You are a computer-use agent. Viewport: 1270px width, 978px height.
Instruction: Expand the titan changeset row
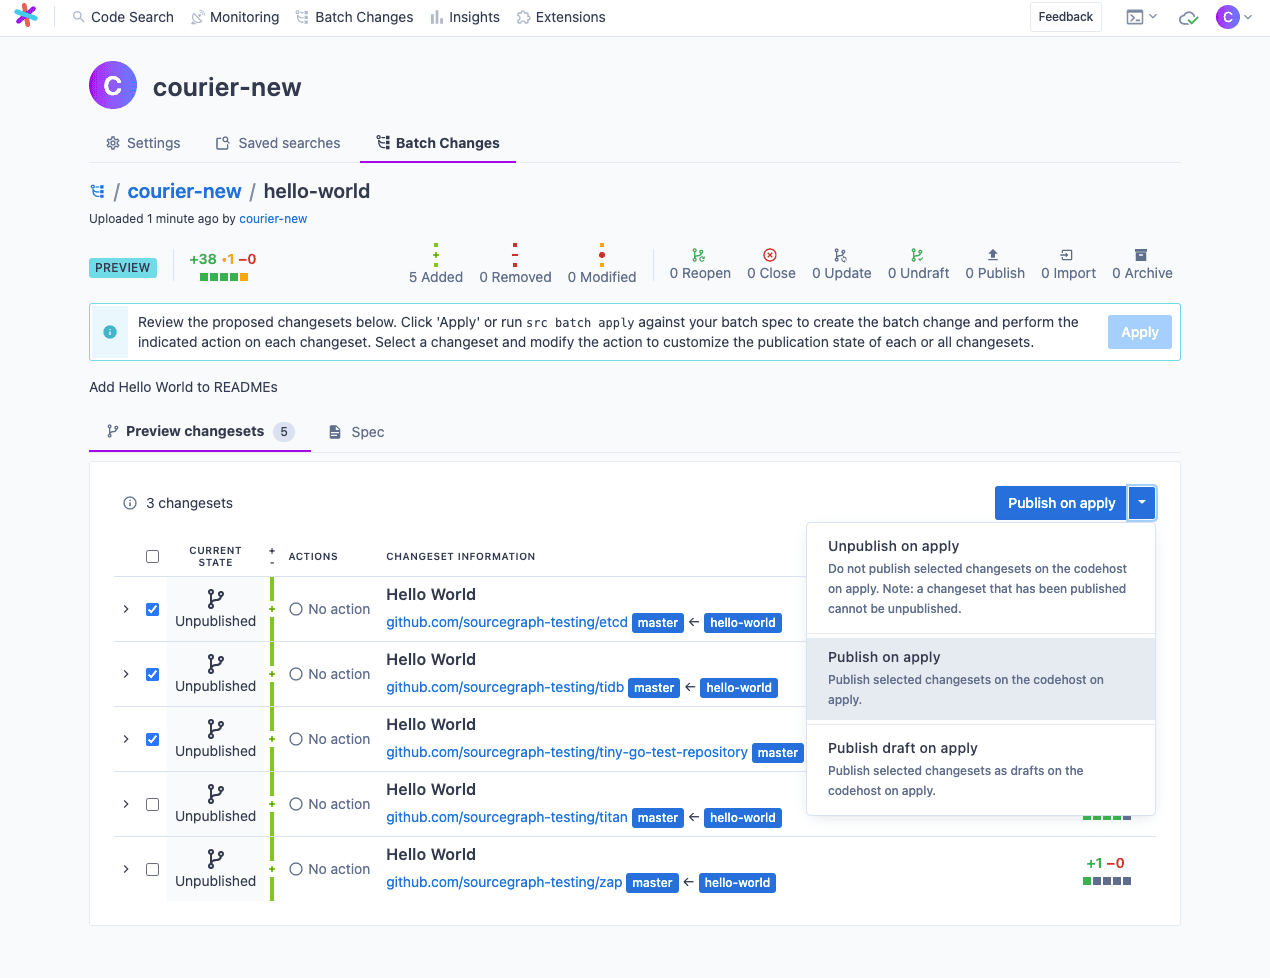[126, 804]
